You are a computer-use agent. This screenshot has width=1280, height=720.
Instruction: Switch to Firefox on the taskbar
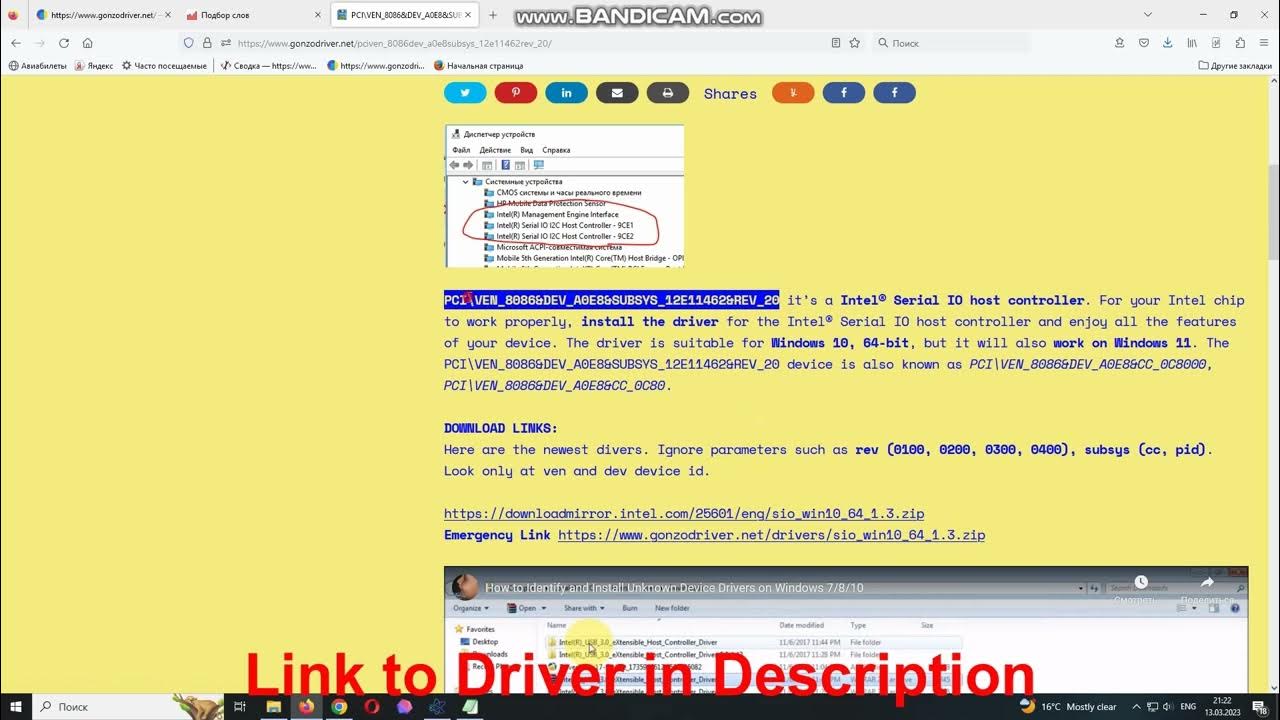(306, 706)
